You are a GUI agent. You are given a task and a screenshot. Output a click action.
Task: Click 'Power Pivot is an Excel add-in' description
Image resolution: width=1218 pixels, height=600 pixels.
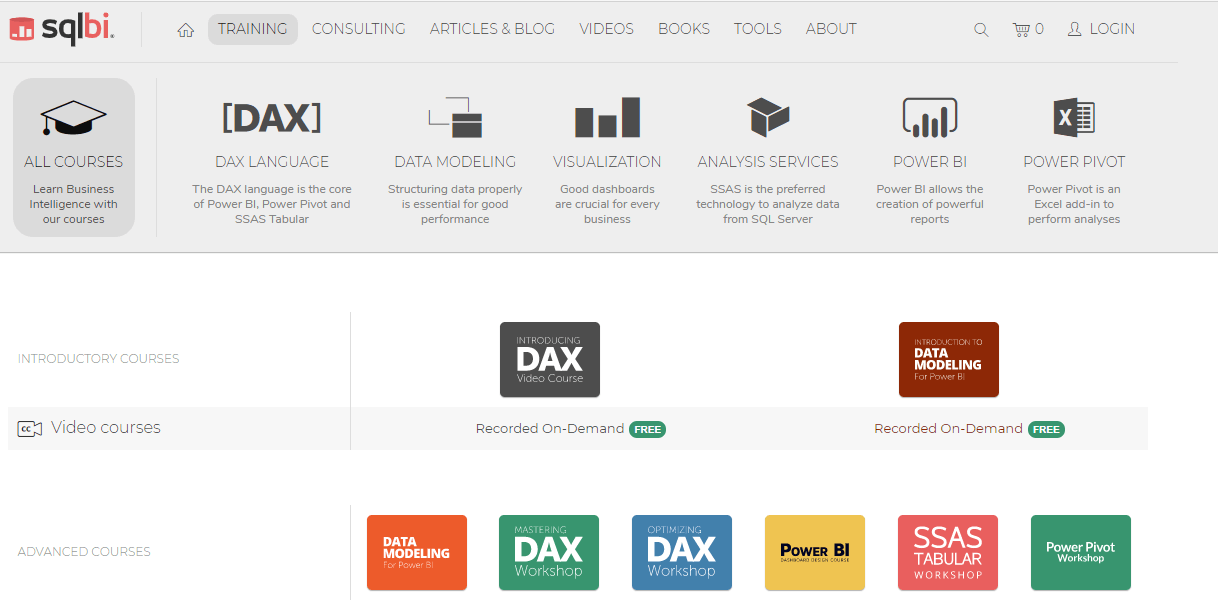pyautogui.click(x=1074, y=204)
